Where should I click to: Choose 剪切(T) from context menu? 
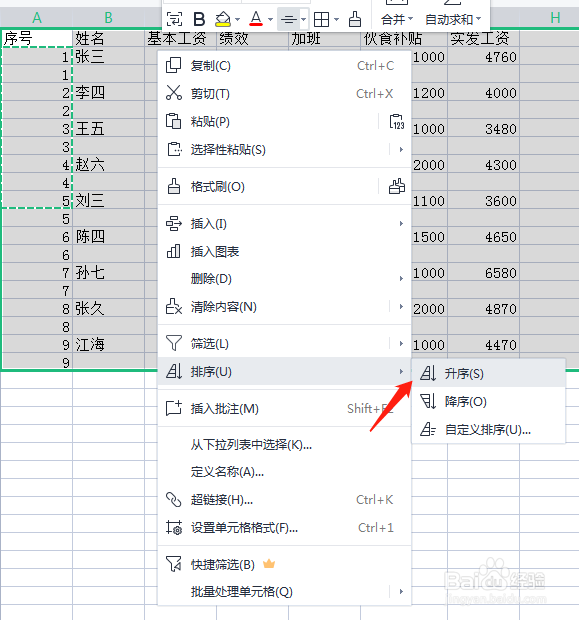284,94
